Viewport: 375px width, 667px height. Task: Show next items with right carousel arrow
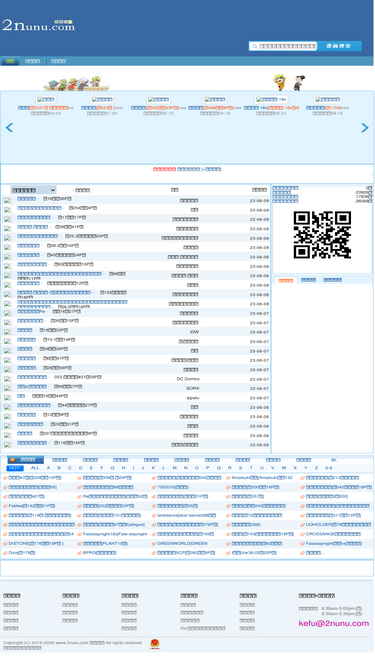[364, 127]
